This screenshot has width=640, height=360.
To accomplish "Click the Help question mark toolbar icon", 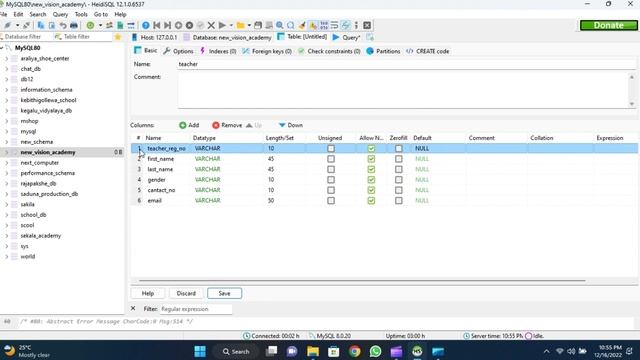I will [x=145, y=25].
